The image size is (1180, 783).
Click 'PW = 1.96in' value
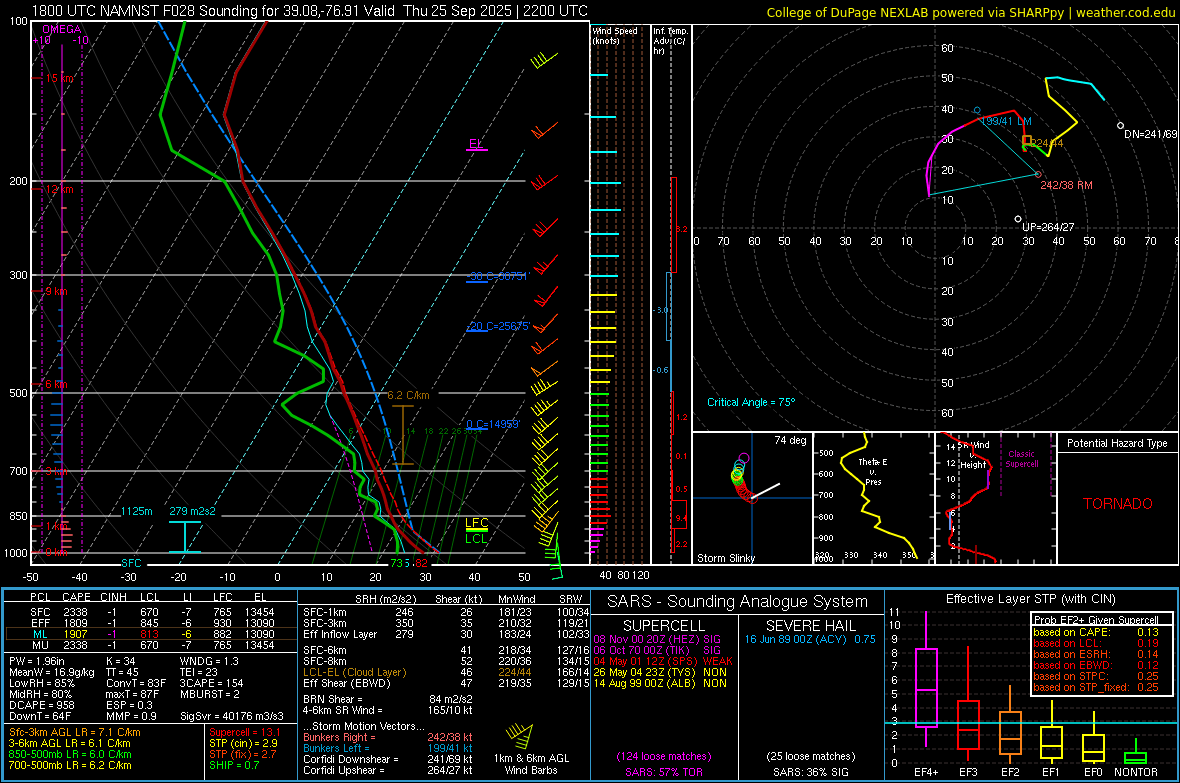(x=37, y=661)
